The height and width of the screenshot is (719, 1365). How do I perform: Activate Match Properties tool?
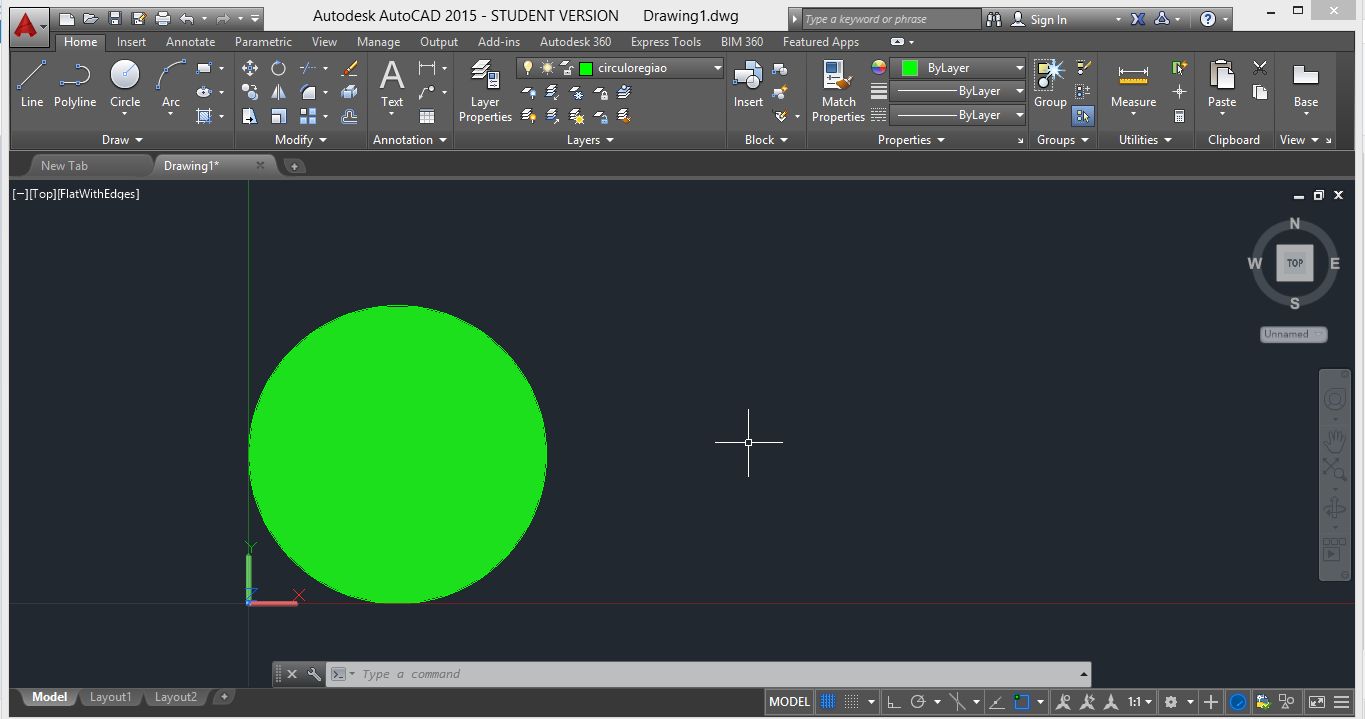(x=838, y=91)
